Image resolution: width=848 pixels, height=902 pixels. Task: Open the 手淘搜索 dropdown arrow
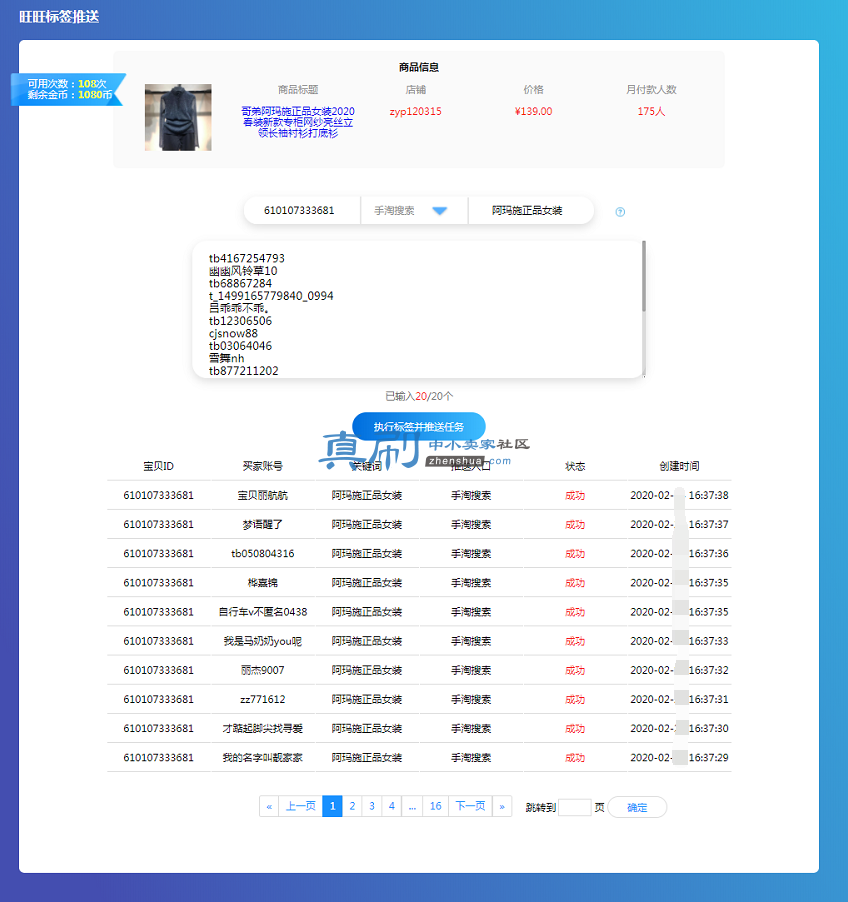[440, 211]
